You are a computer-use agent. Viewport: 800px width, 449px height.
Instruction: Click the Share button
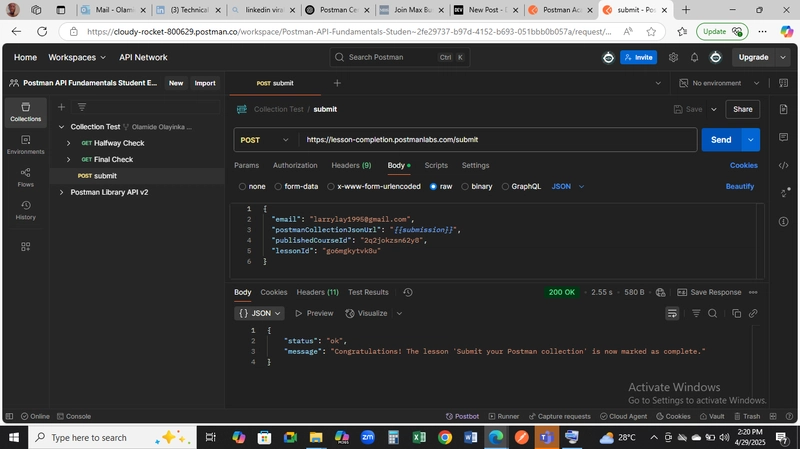[x=742, y=109]
